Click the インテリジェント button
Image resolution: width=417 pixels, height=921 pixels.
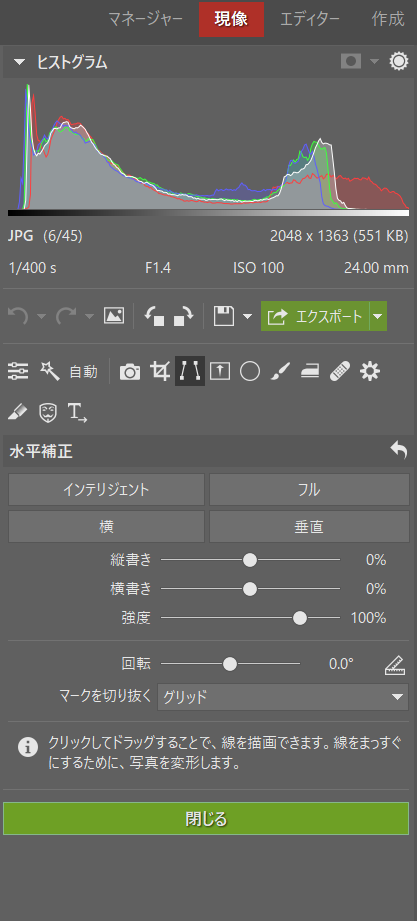coord(106,490)
